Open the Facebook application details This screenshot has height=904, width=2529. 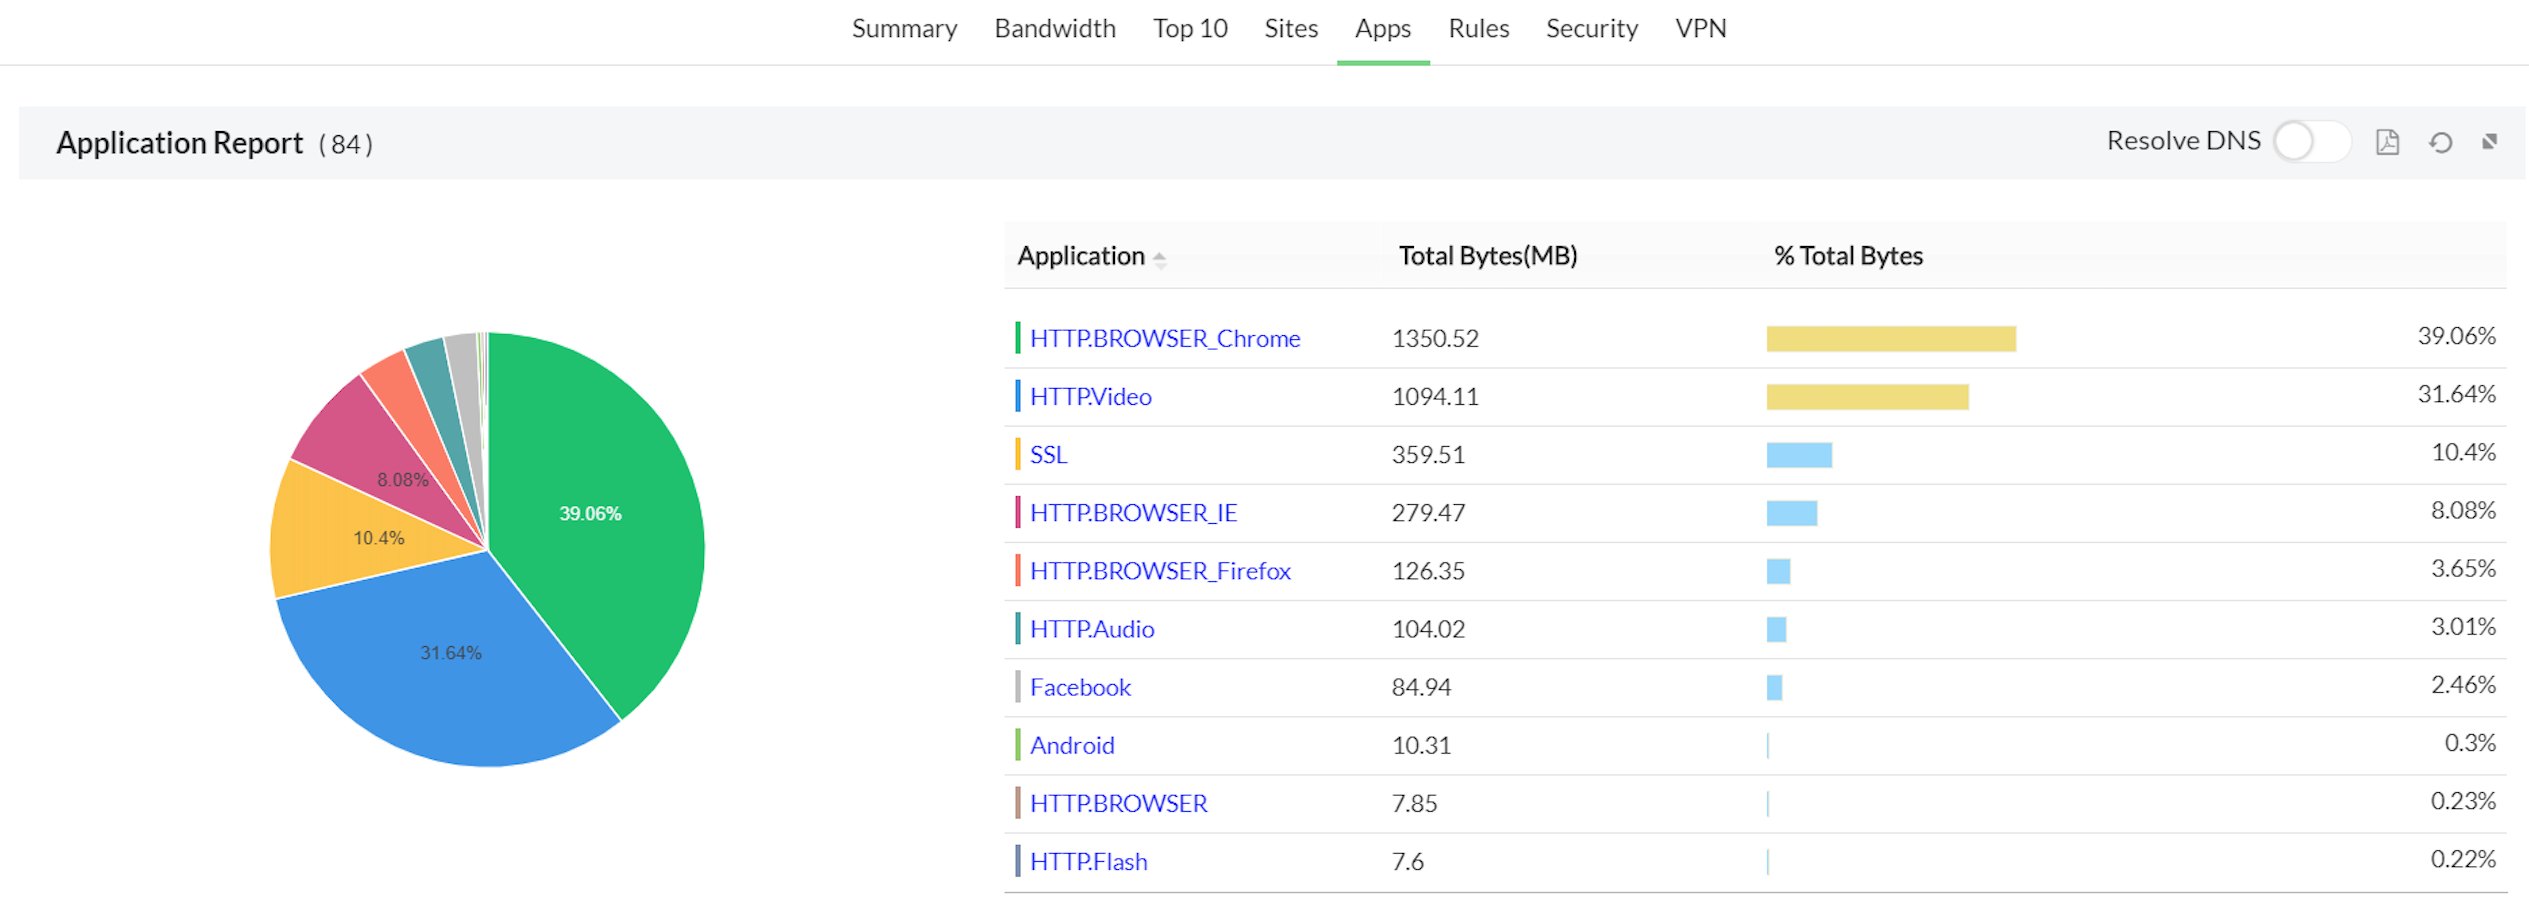pyautogui.click(x=1080, y=687)
